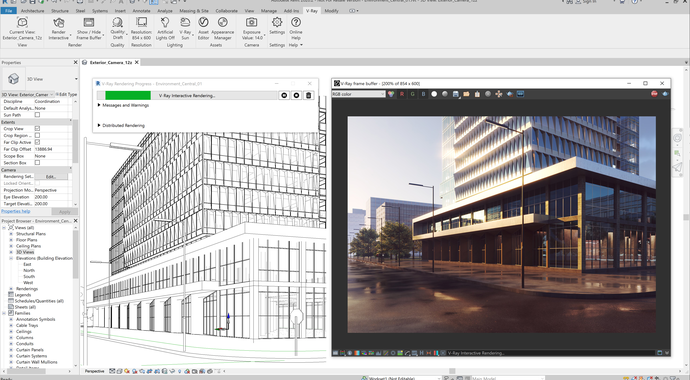Show or hide the Frame Buffer
Screen dimensions: 690x380
pyautogui.click(x=89, y=29)
